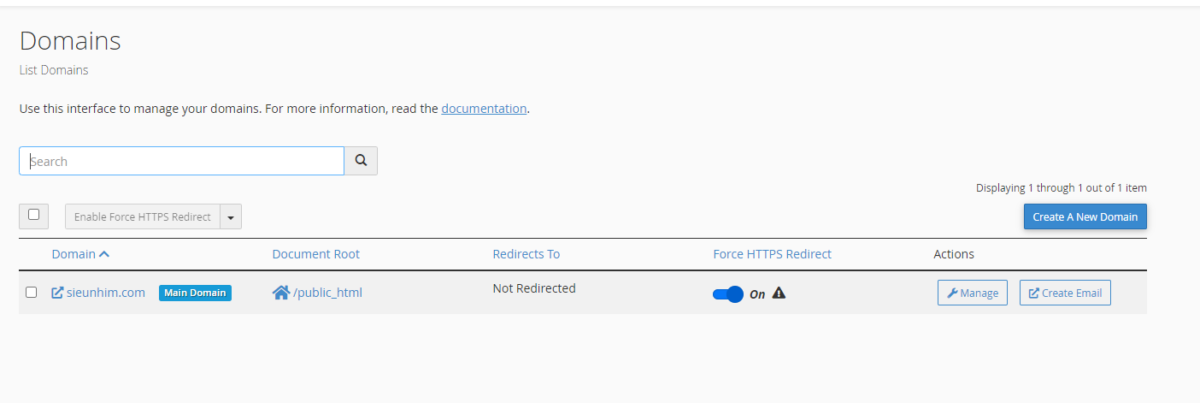Open the sieunhim.com domain link

(106, 293)
